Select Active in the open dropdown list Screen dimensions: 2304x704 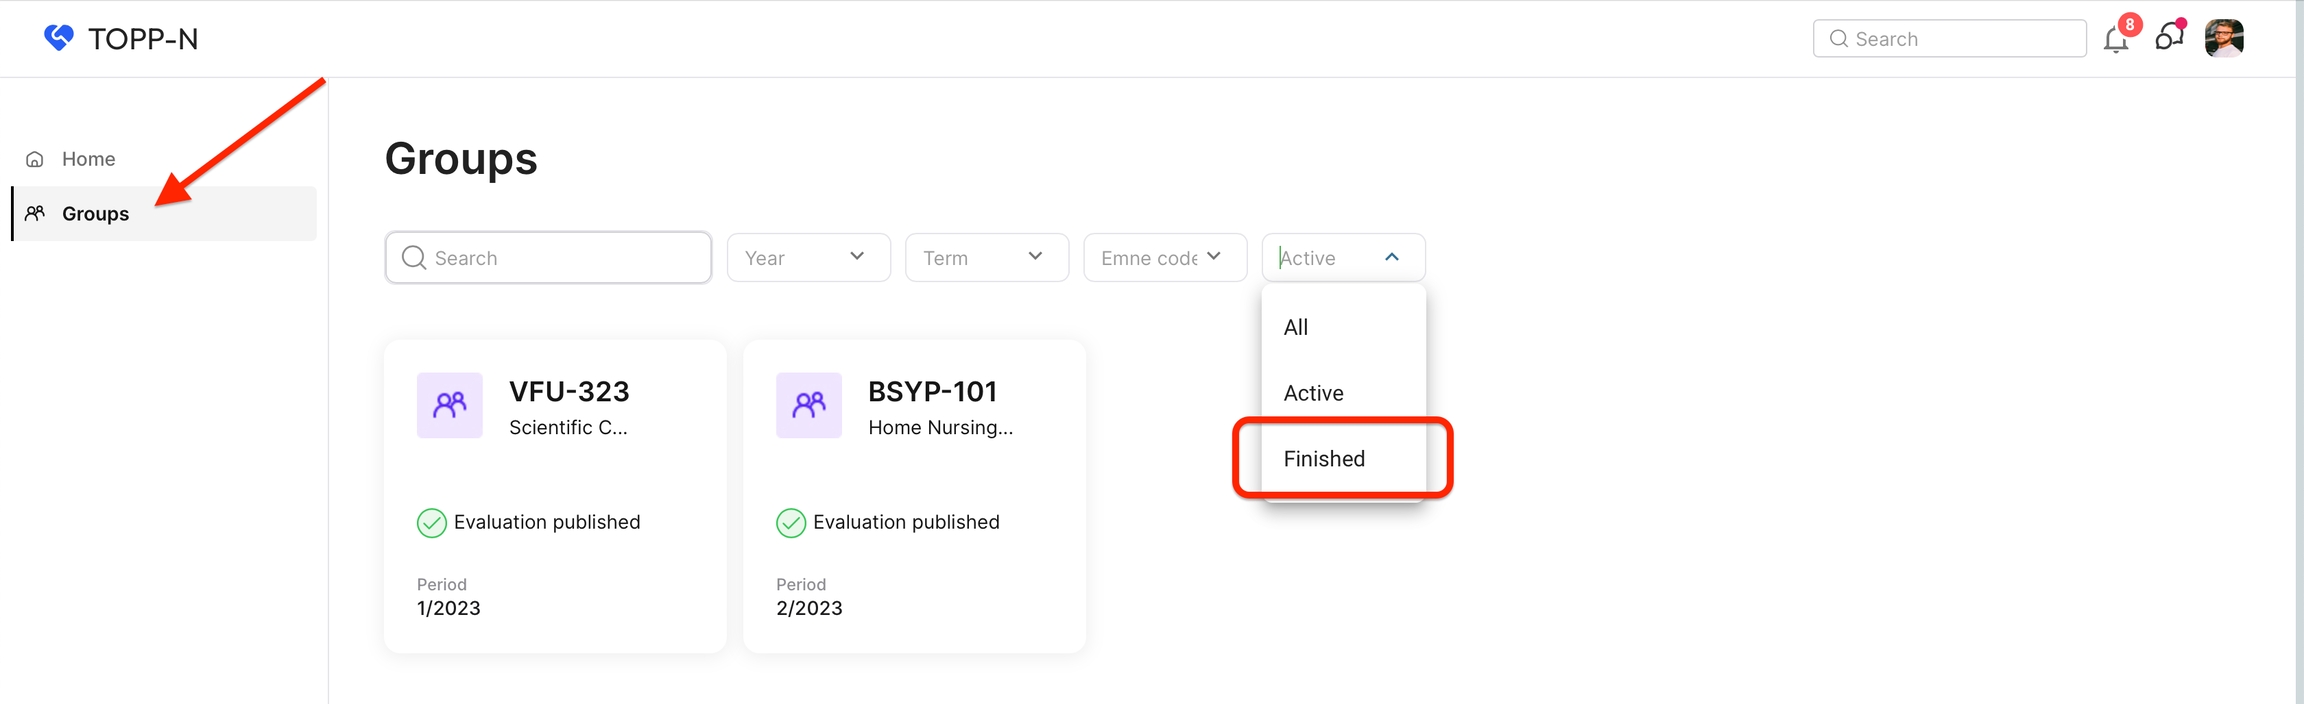click(1313, 393)
